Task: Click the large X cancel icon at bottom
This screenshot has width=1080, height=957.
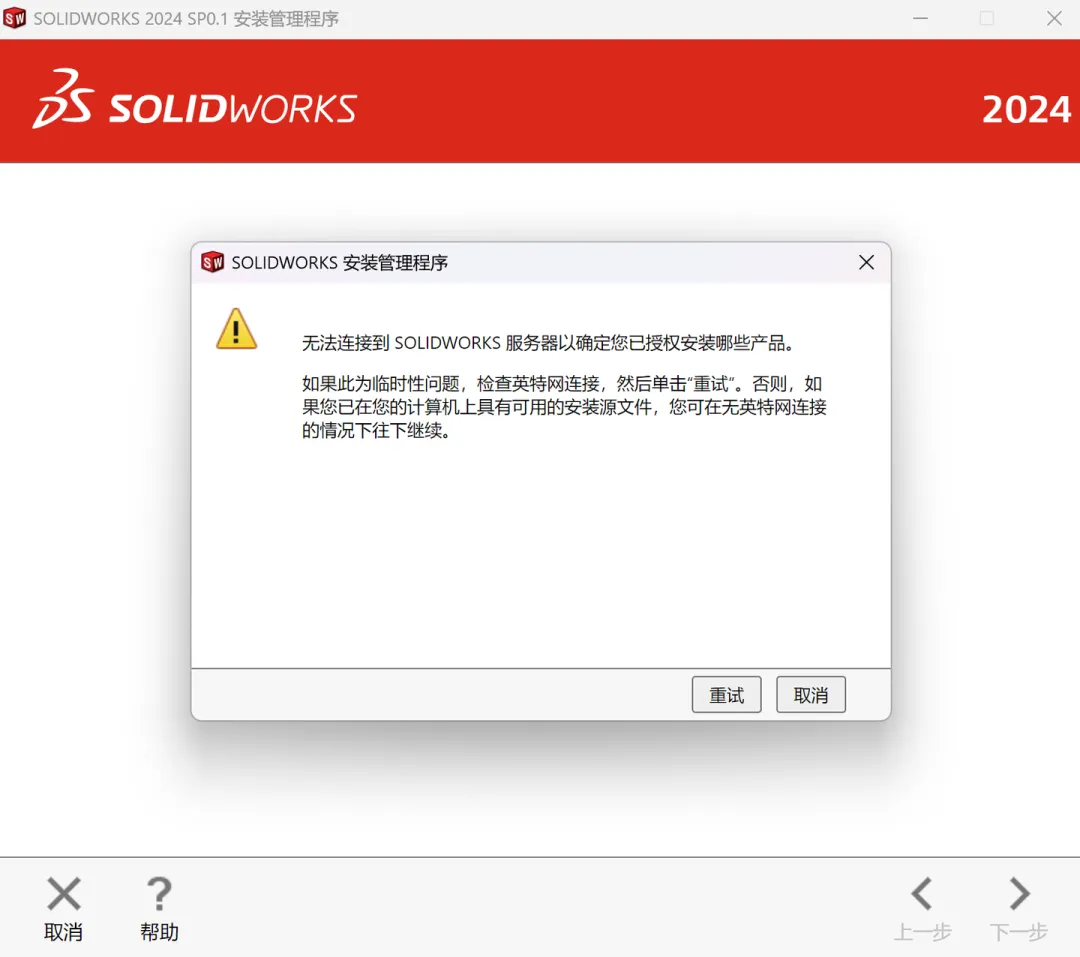Action: point(63,894)
